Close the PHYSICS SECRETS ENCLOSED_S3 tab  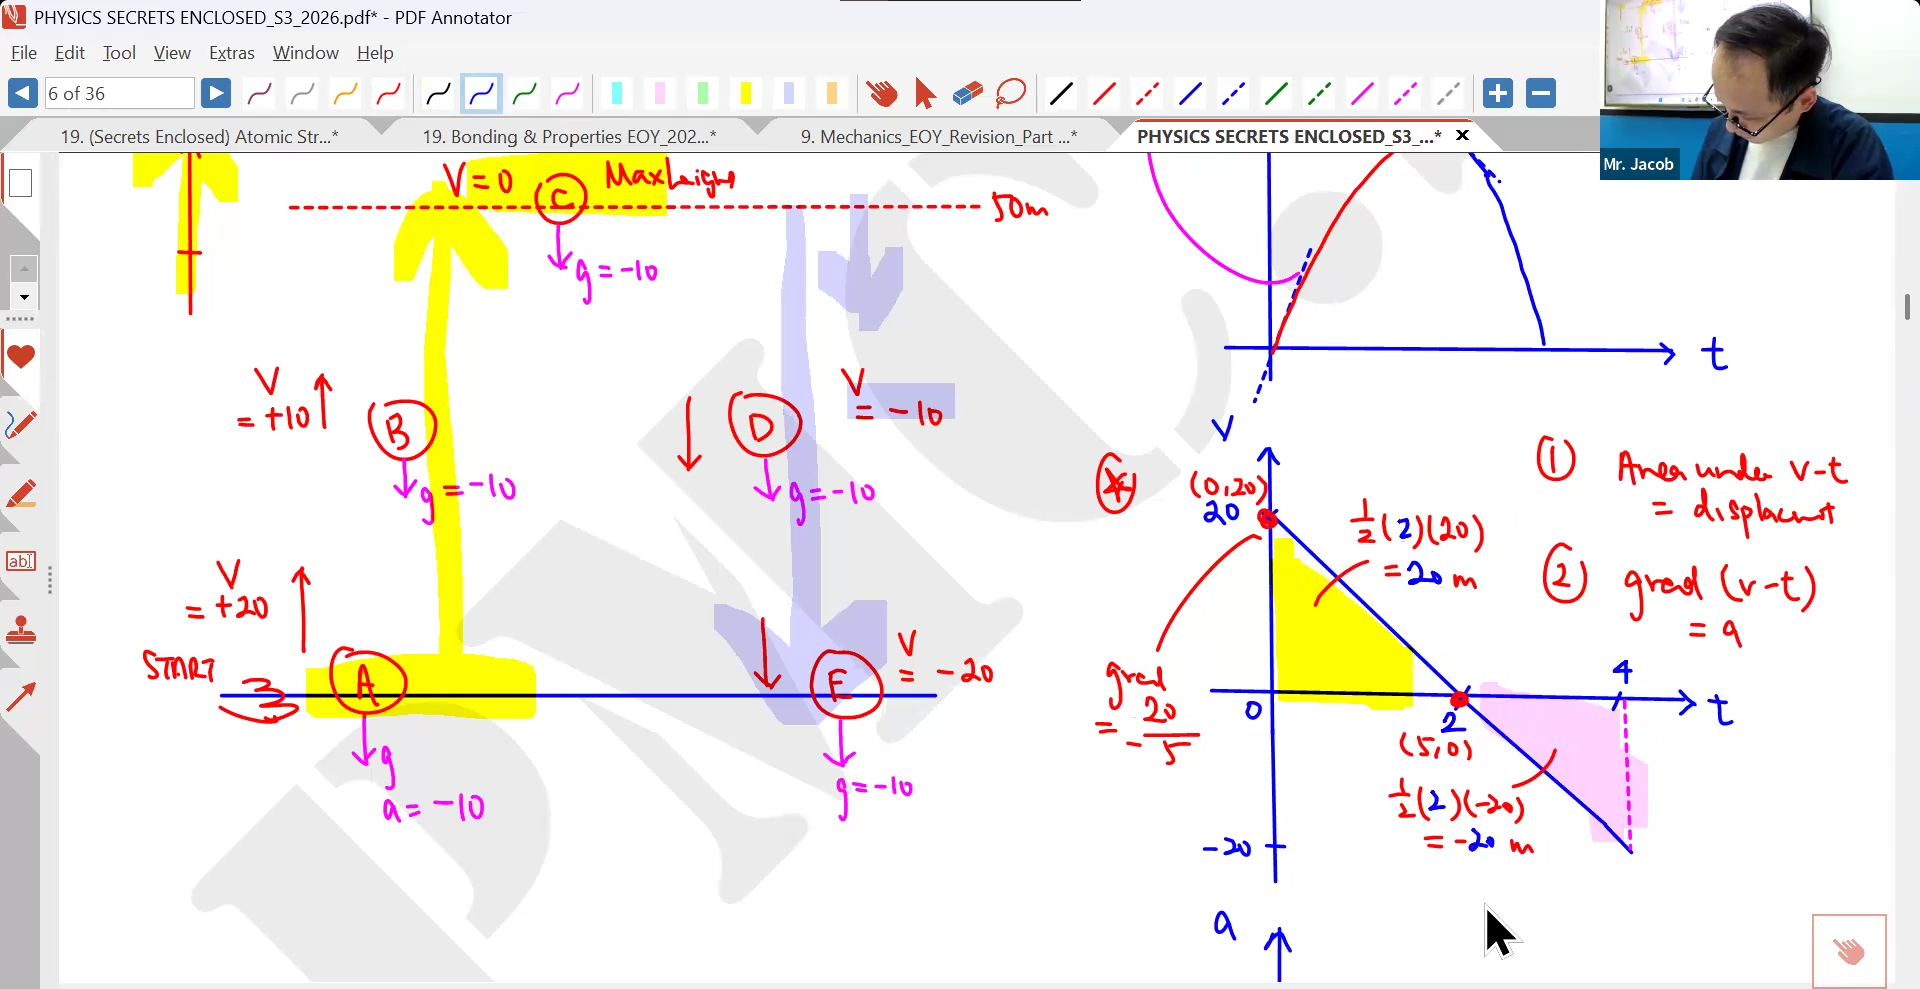click(x=1462, y=135)
